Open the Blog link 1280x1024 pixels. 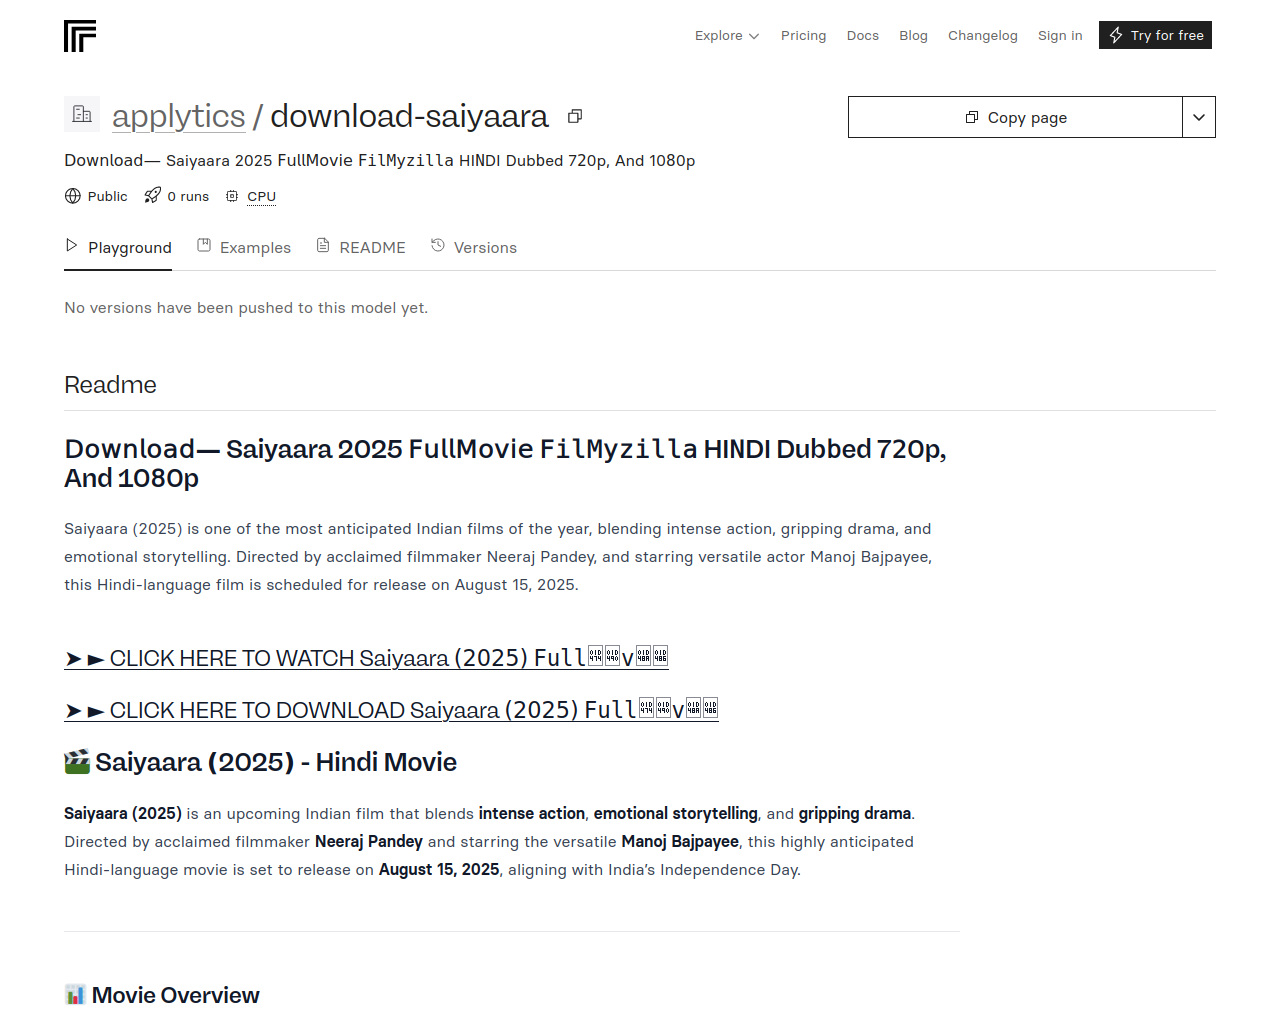913,36
